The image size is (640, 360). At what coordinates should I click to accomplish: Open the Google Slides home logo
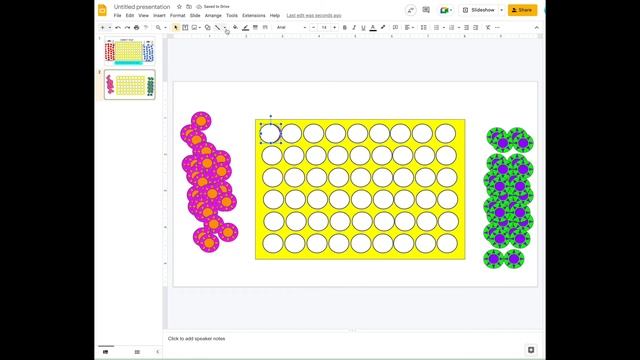(102, 10)
